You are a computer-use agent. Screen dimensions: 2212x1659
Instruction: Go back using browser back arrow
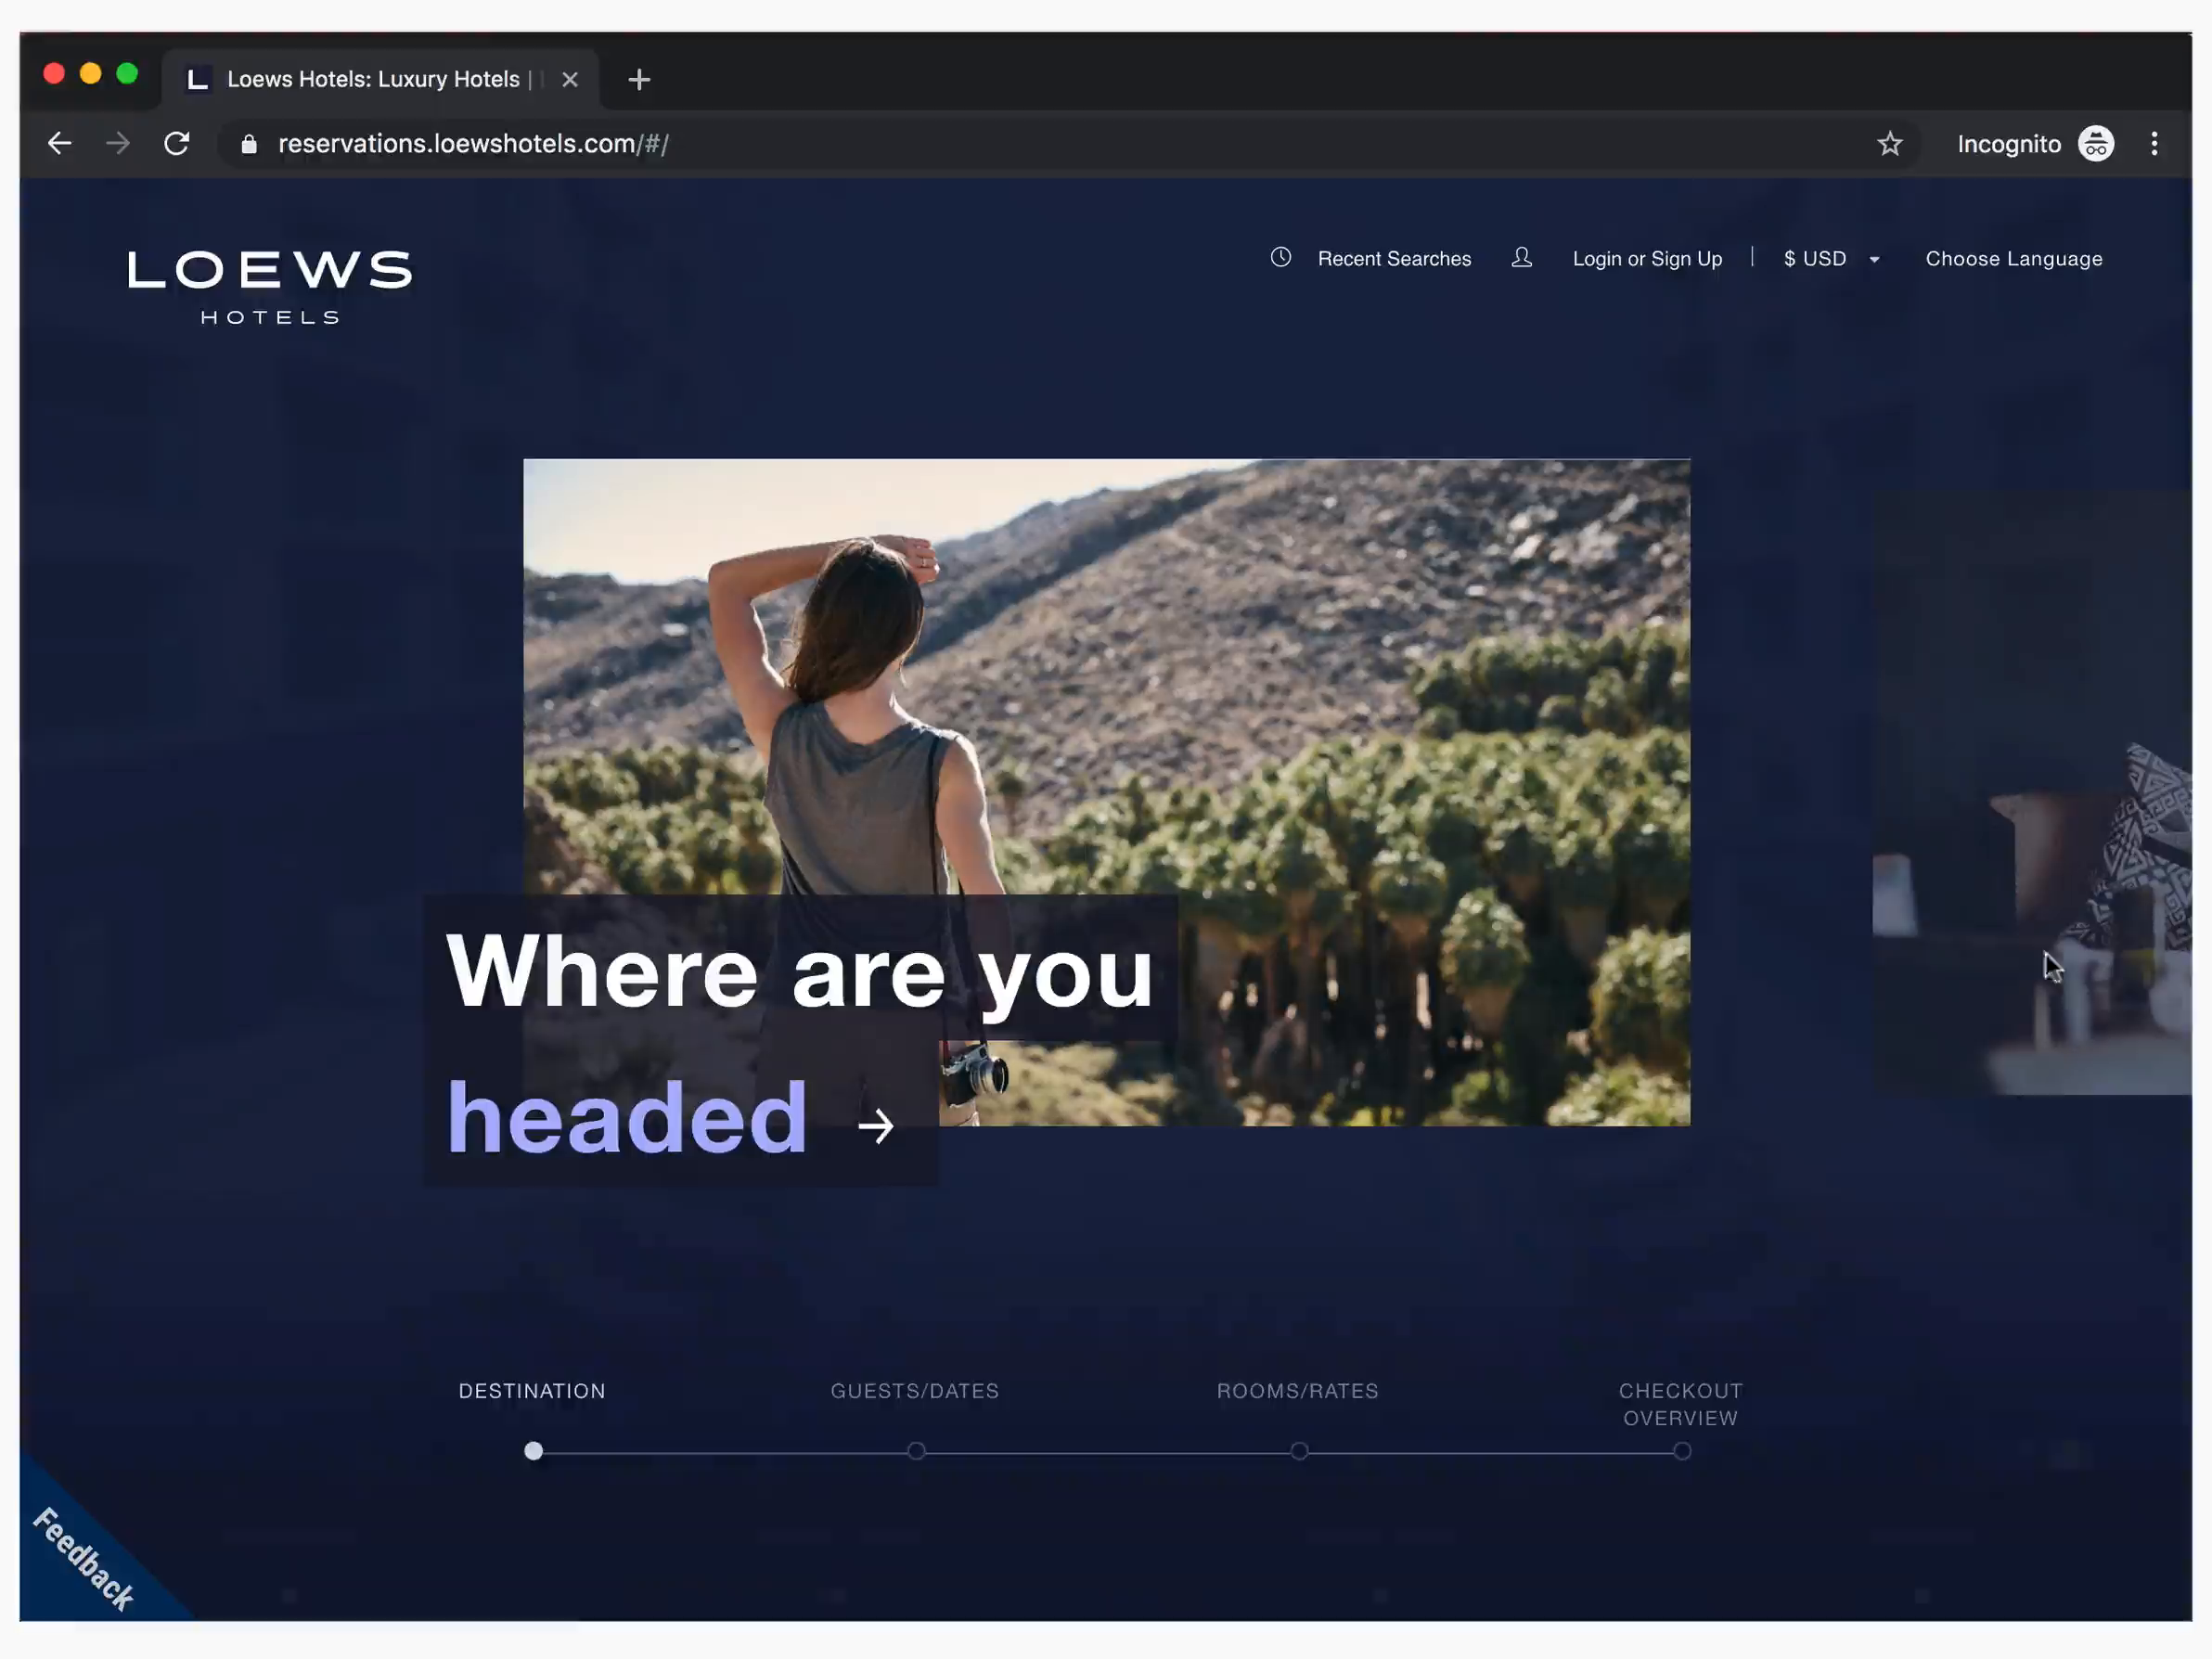tap(60, 144)
